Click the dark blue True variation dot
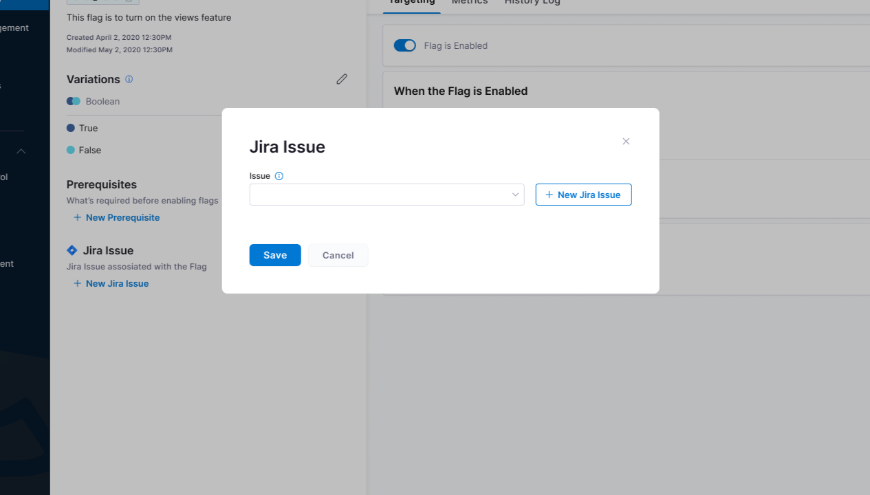 pyautogui.click(x=71, y=128)
